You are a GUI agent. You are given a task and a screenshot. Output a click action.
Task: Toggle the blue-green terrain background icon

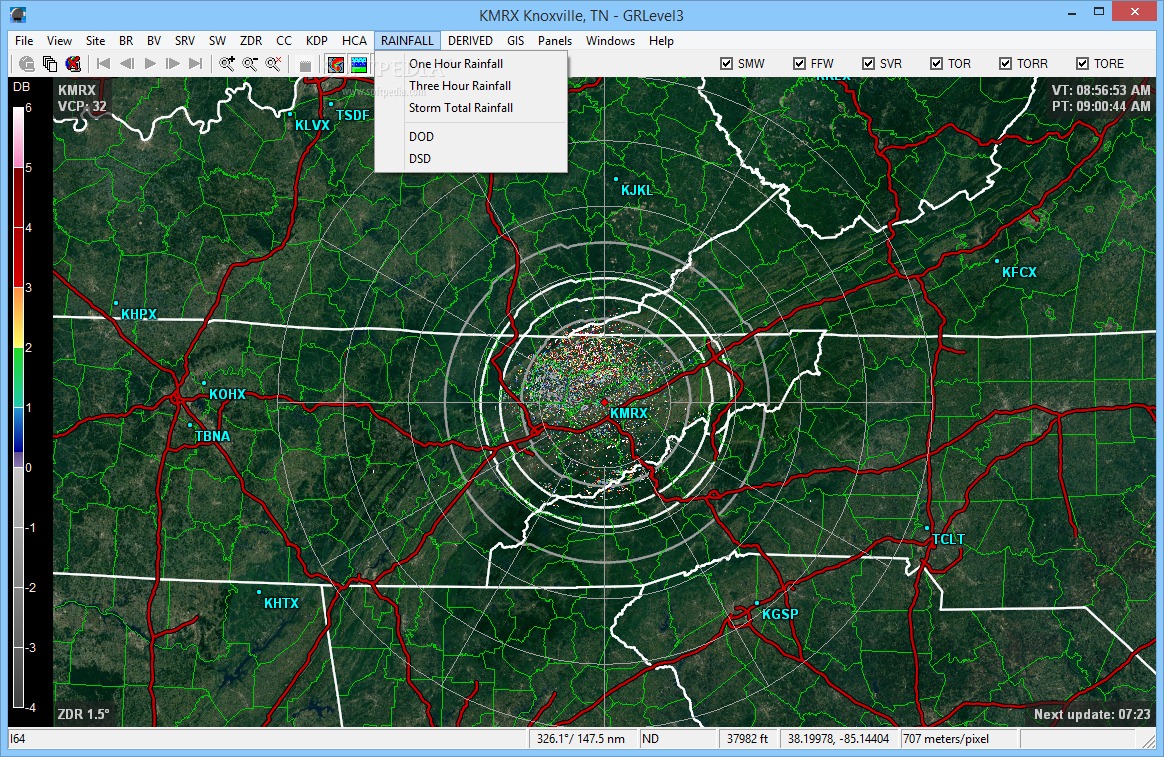(x=359, y=65)
